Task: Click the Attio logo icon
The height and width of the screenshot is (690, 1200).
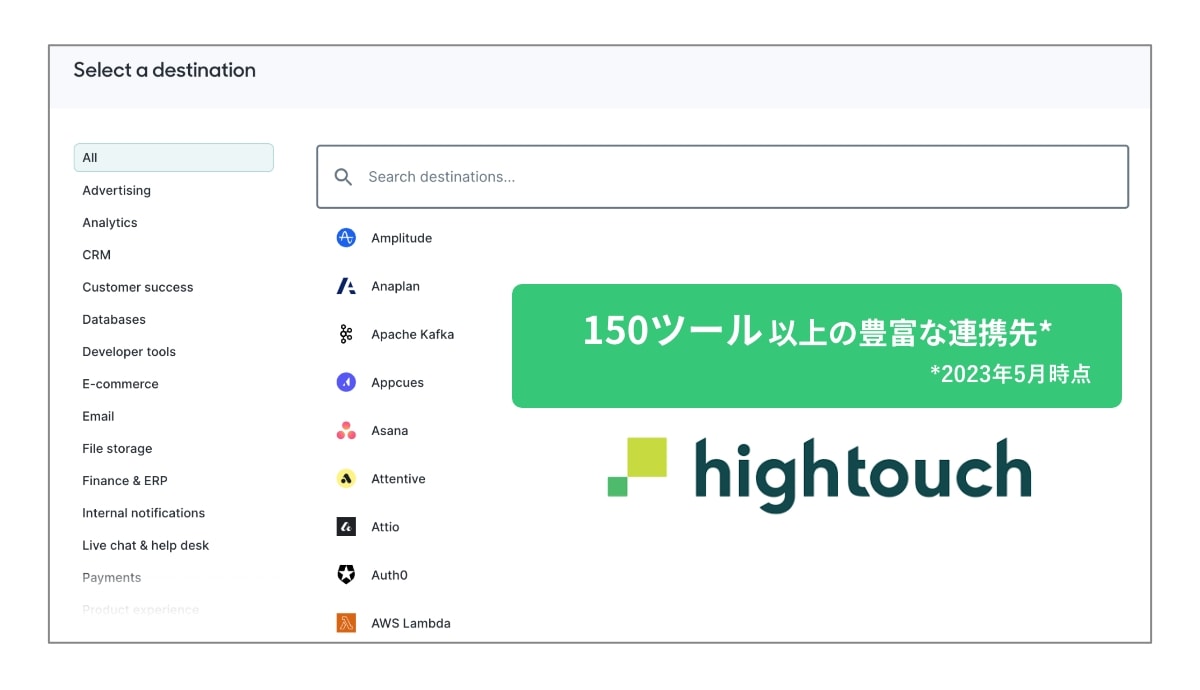Action: coord(346,527)
